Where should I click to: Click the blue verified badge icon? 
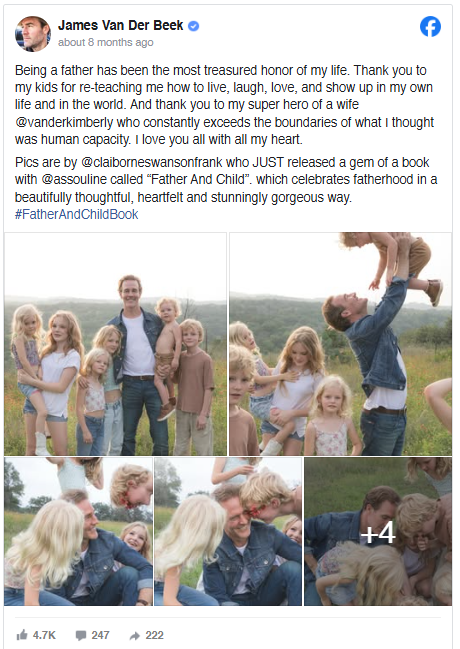tap(193, 26)
